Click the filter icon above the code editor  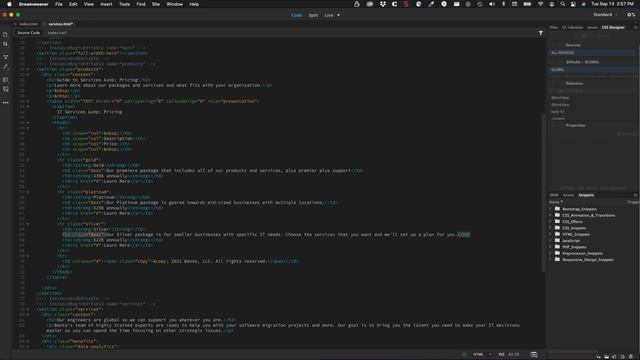tap(540, 33)
